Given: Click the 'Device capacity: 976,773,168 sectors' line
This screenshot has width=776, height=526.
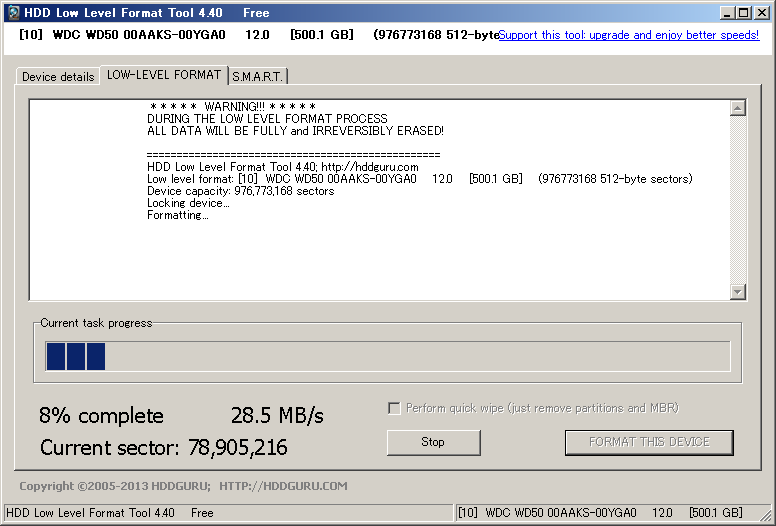Looking at the screenshot, I should 241,191.
